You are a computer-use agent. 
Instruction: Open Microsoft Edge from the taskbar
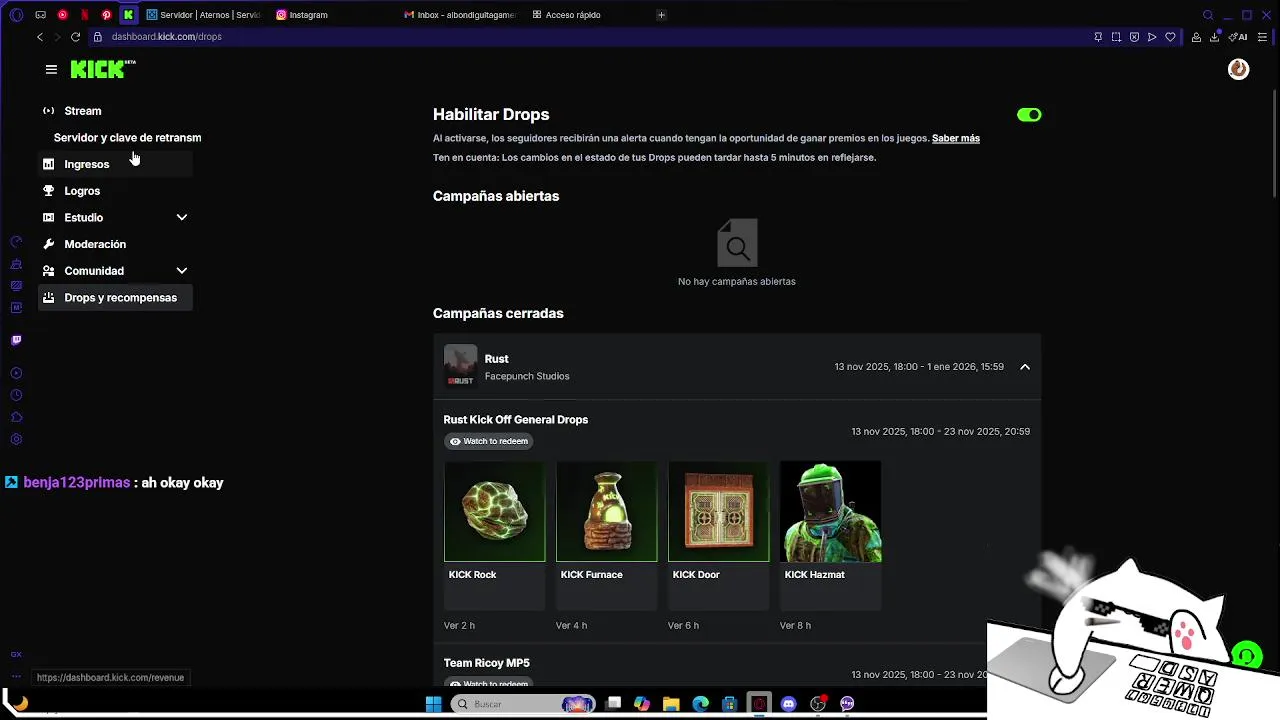[701, 704]
